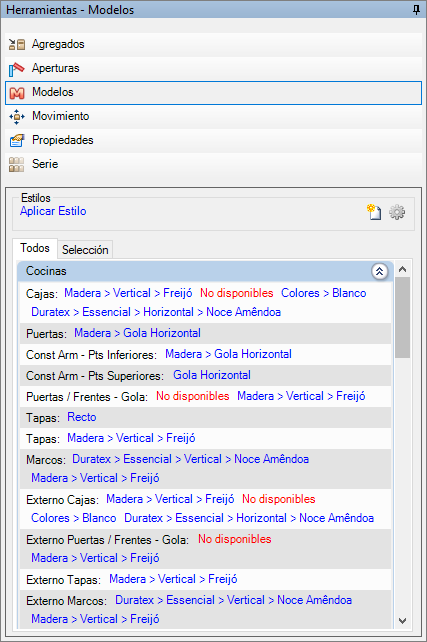Open style settings gear icon
This screenshot has width=427, height=642.
[x=397, y=212]
